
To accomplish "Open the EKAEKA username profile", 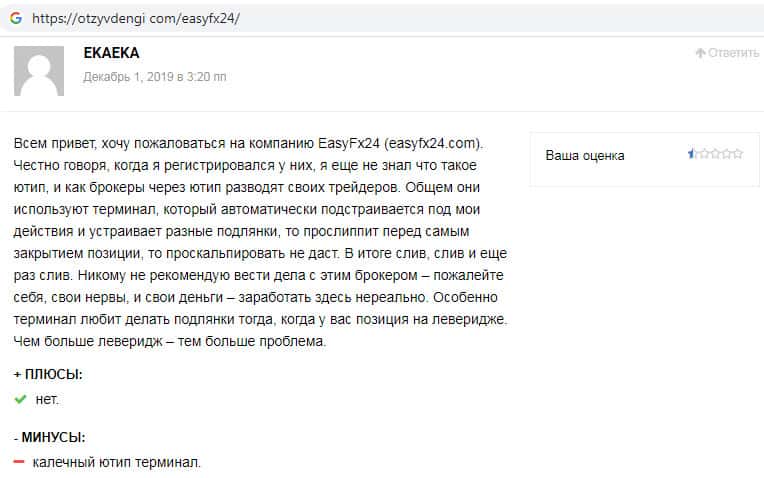I will tap(112, 52).
